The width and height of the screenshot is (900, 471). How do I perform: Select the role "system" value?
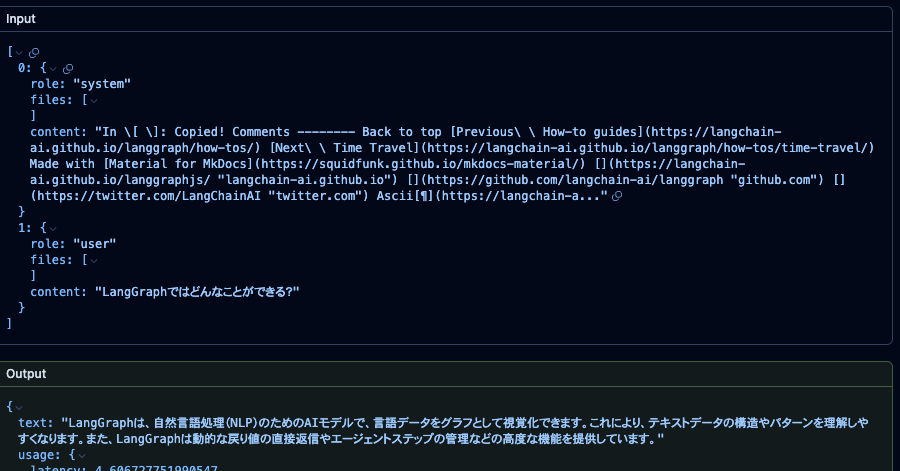click(102, 84)
